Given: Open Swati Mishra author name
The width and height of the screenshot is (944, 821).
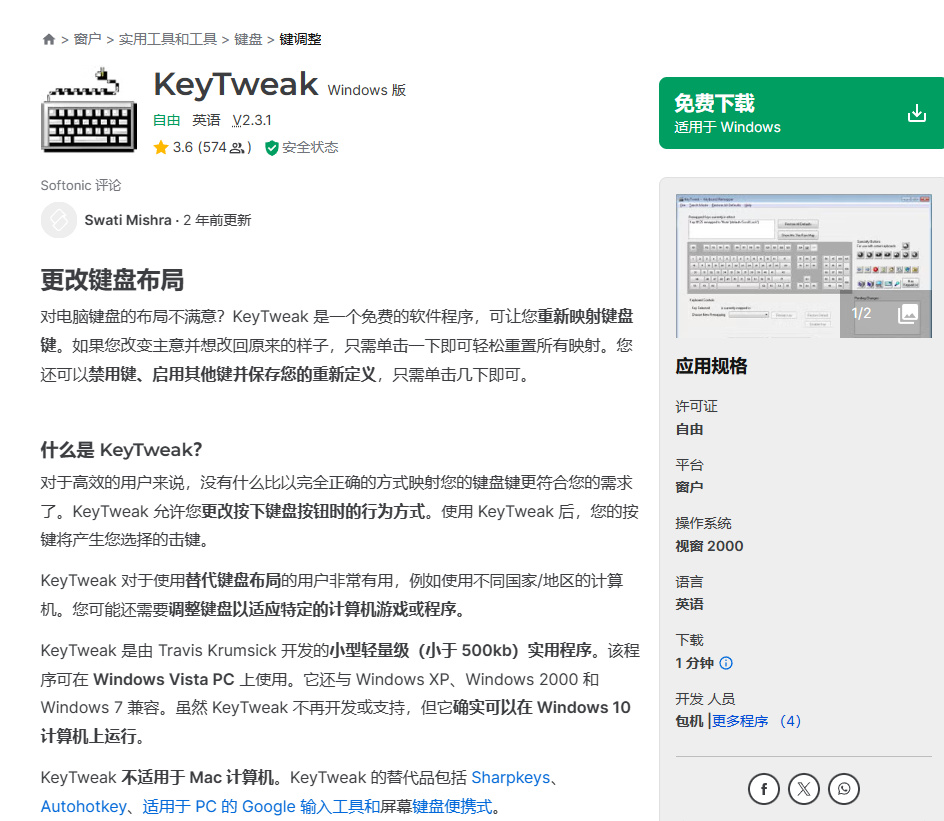Looking at the screenshot, I should [128, 220].
